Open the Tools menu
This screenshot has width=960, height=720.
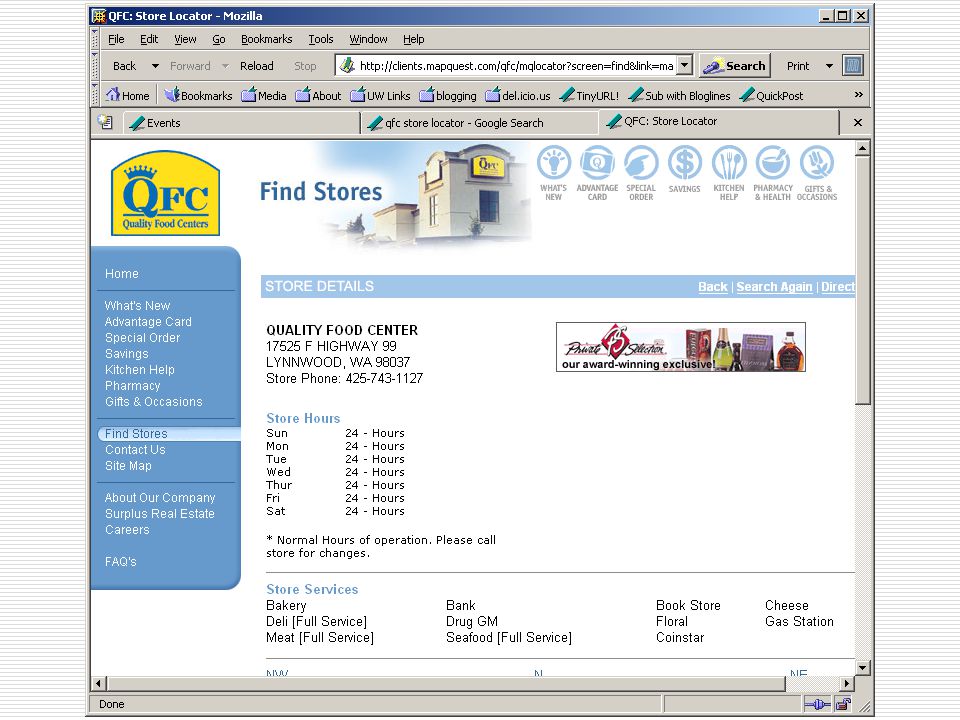320,39
